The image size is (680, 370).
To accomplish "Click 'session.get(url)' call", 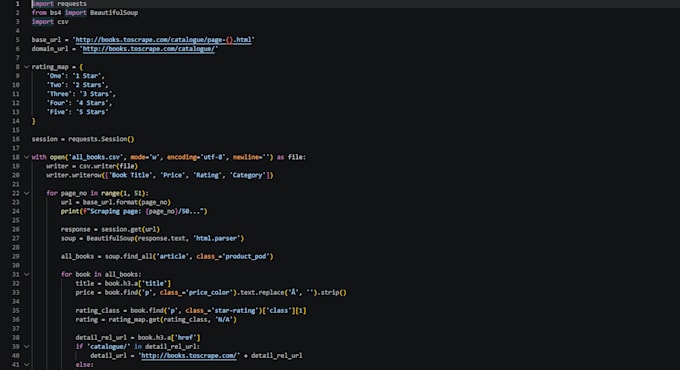I will pyautogui.click(x=131, y=229).
